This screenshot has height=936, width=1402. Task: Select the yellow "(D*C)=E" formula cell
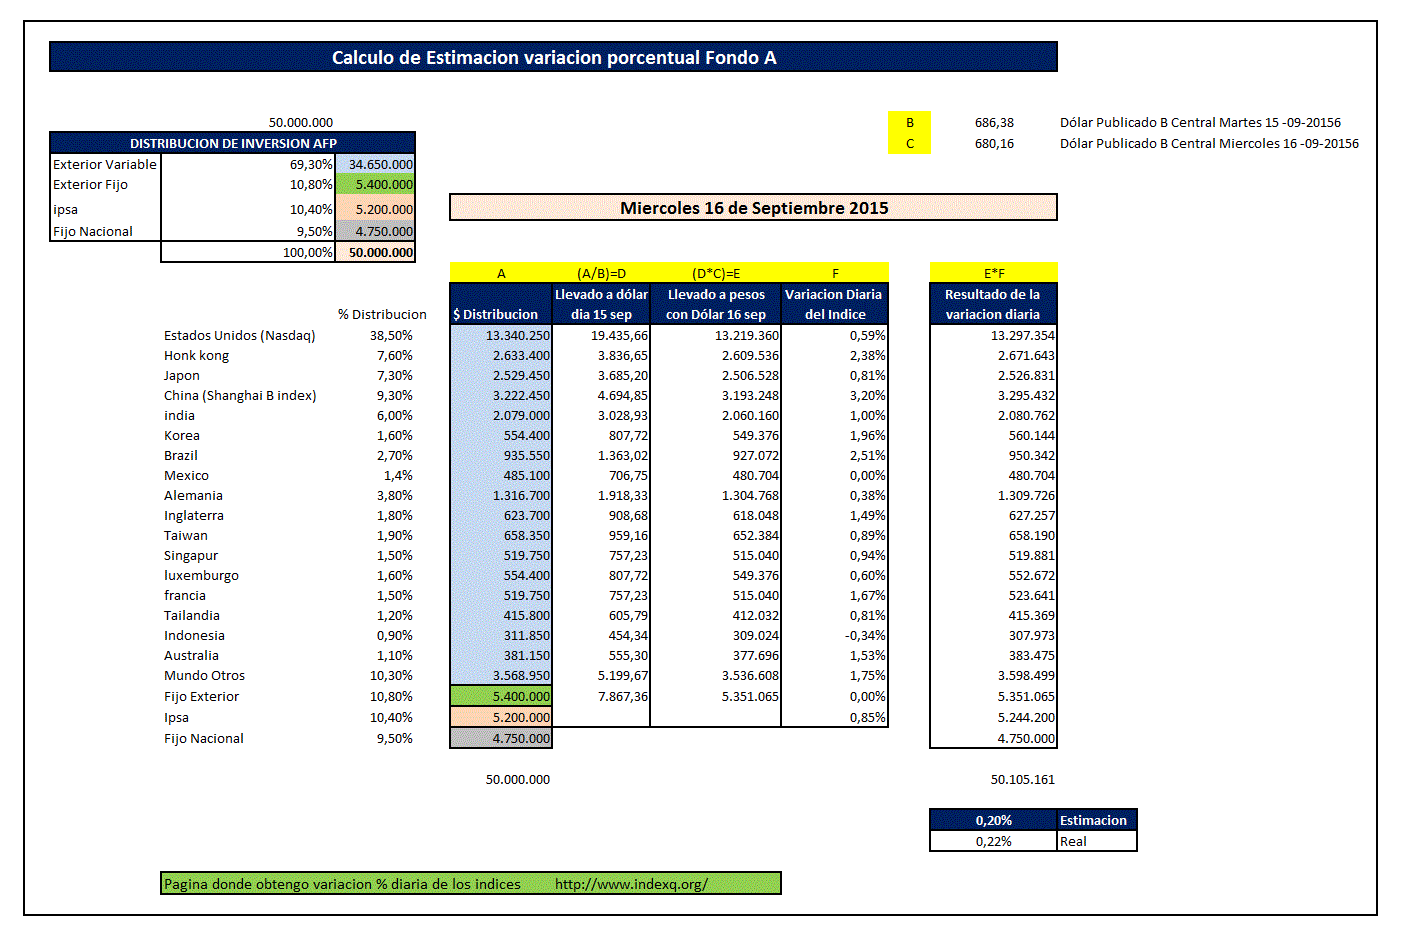click(x=716, y=273)
